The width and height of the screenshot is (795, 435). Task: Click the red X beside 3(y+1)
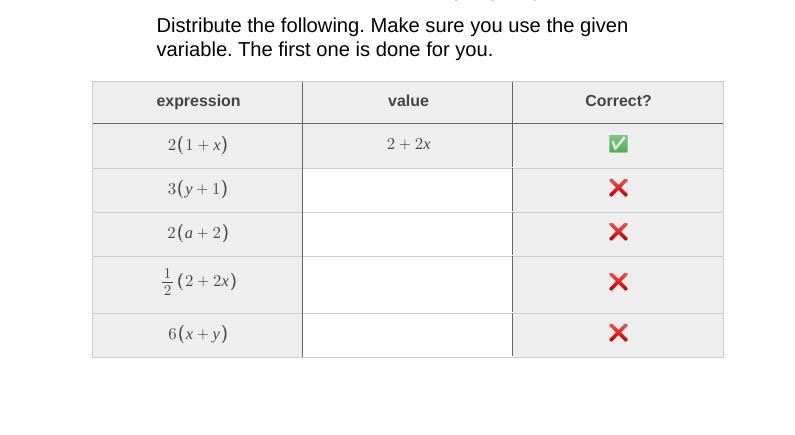click(x=618, y=188)
